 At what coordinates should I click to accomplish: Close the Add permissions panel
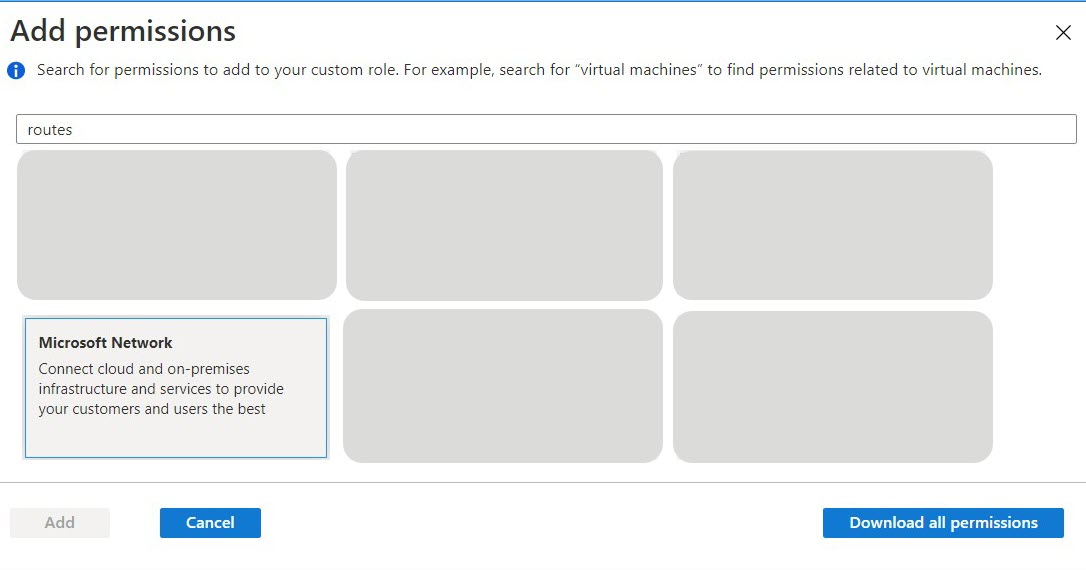tap(1063, 33)
